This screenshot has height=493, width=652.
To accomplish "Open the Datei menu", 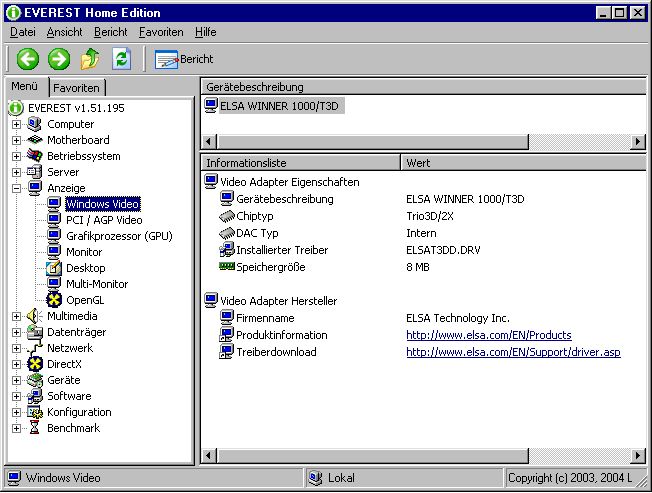I will 22,32.
